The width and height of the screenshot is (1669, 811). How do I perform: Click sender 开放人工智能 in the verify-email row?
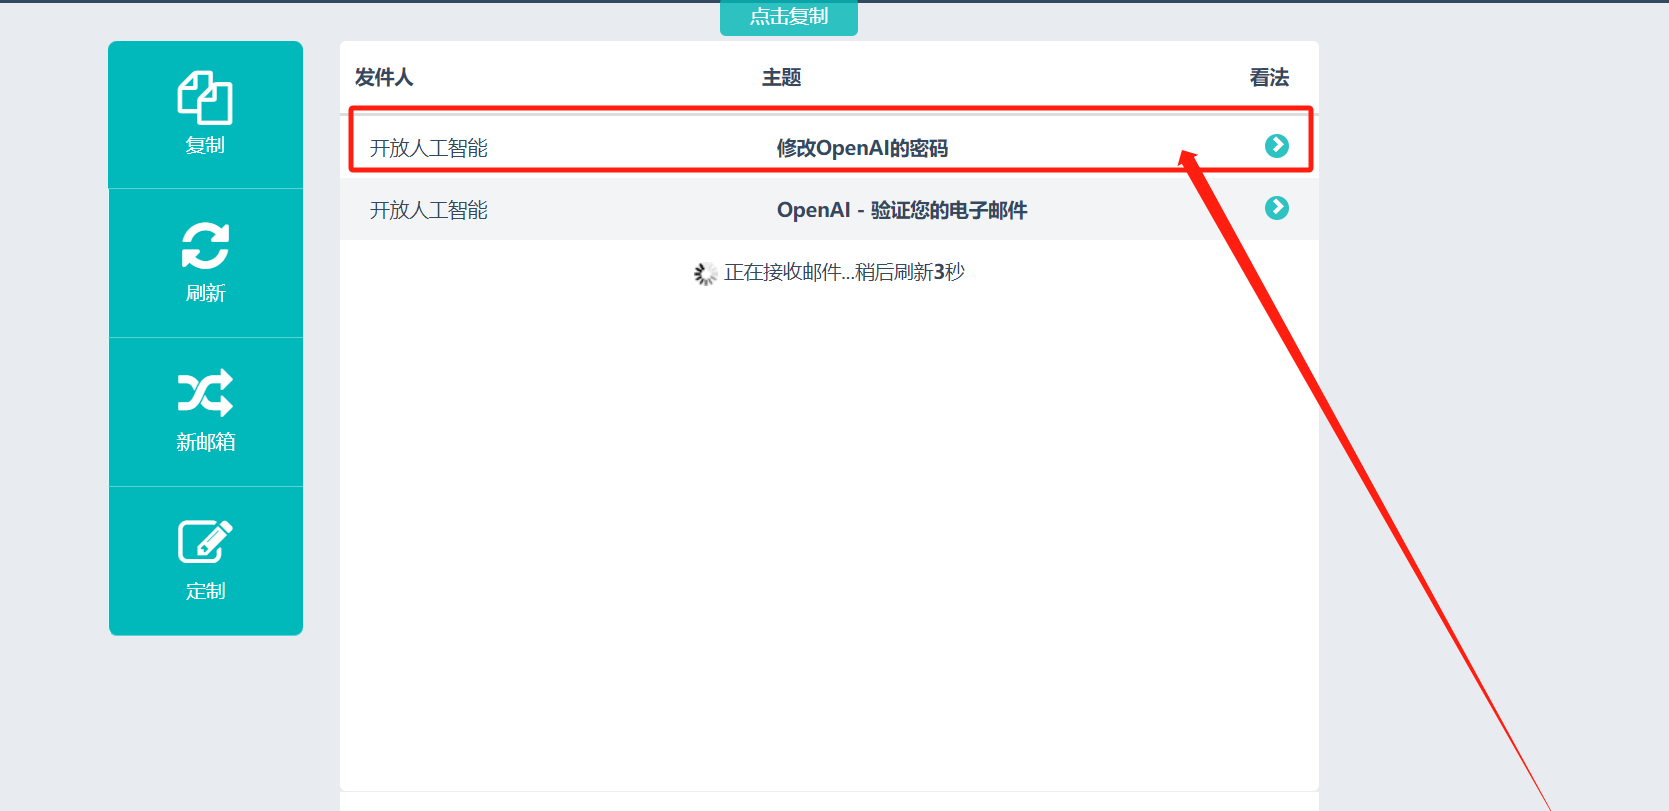pos(429,210)
